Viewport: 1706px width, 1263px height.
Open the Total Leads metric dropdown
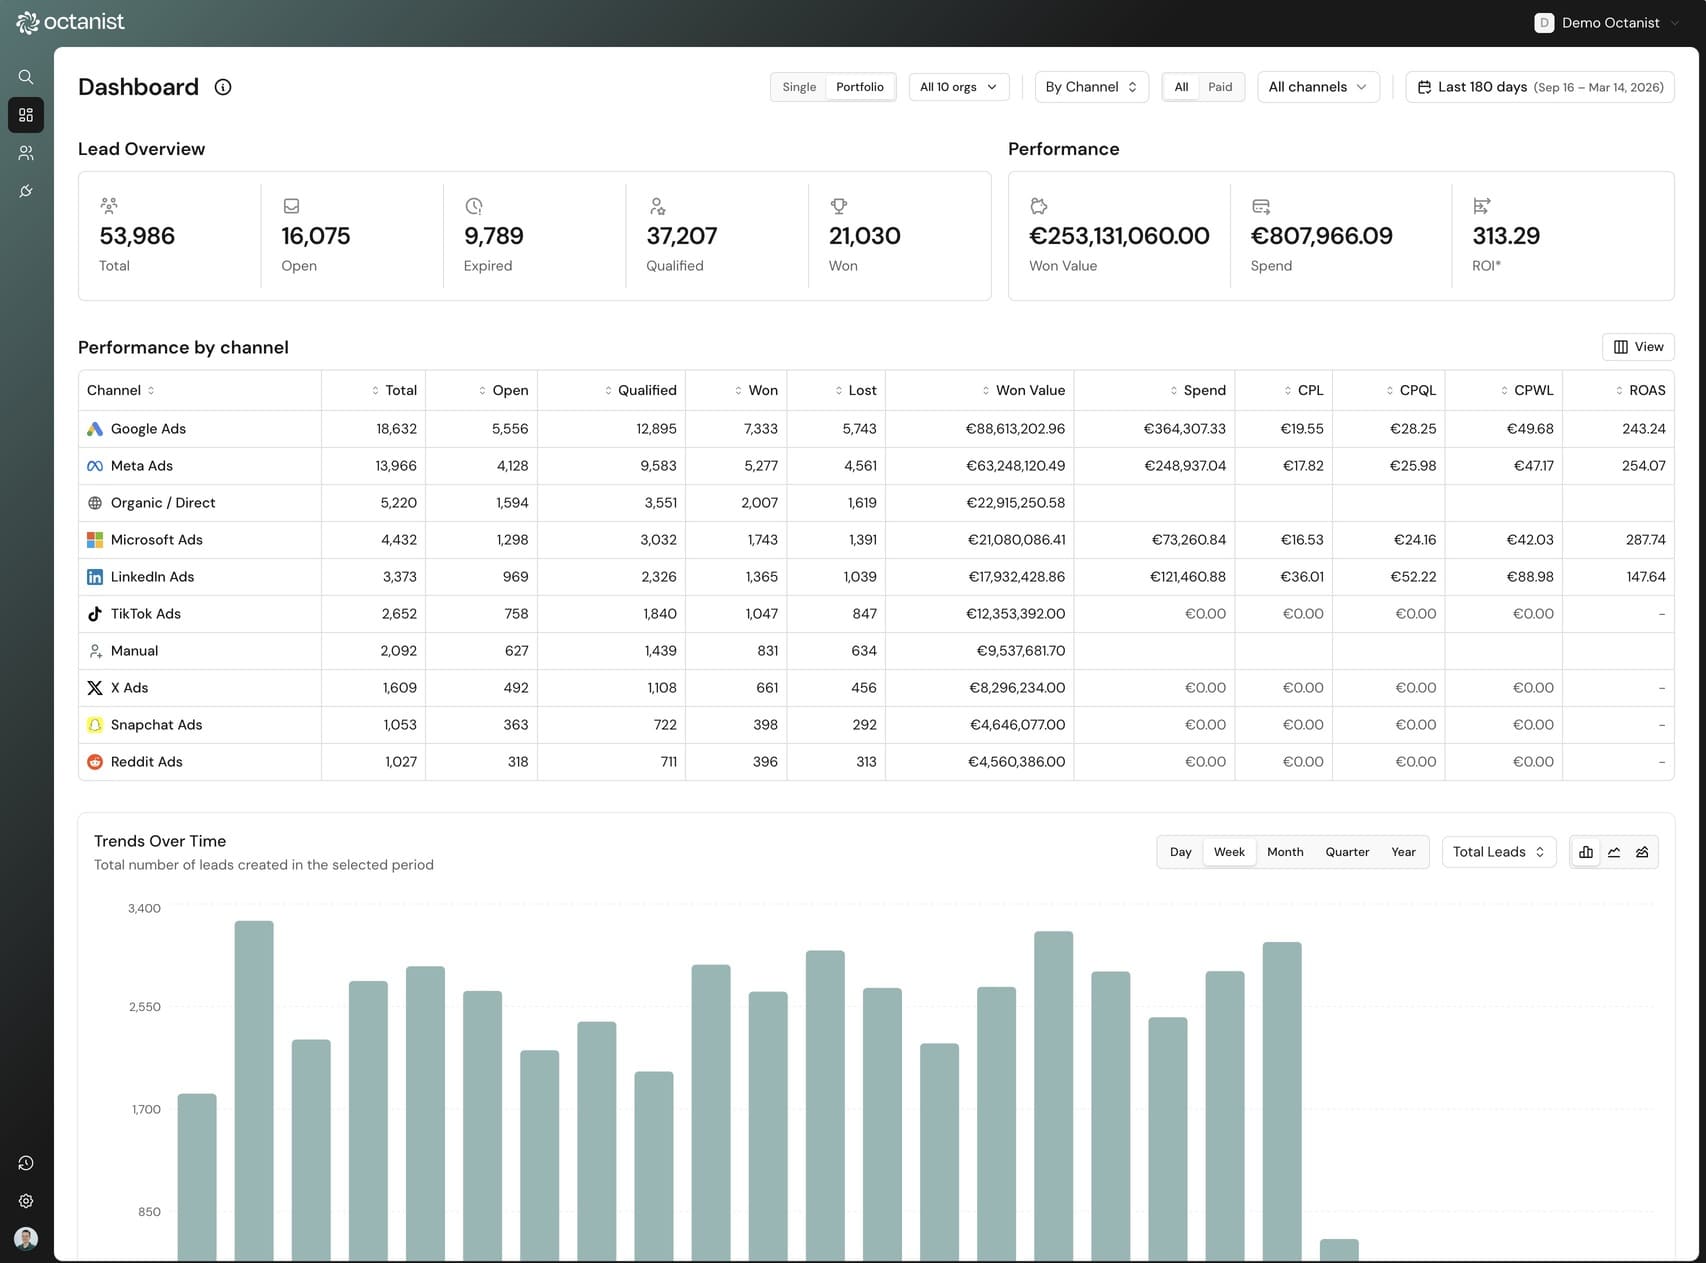(1498, 852)
